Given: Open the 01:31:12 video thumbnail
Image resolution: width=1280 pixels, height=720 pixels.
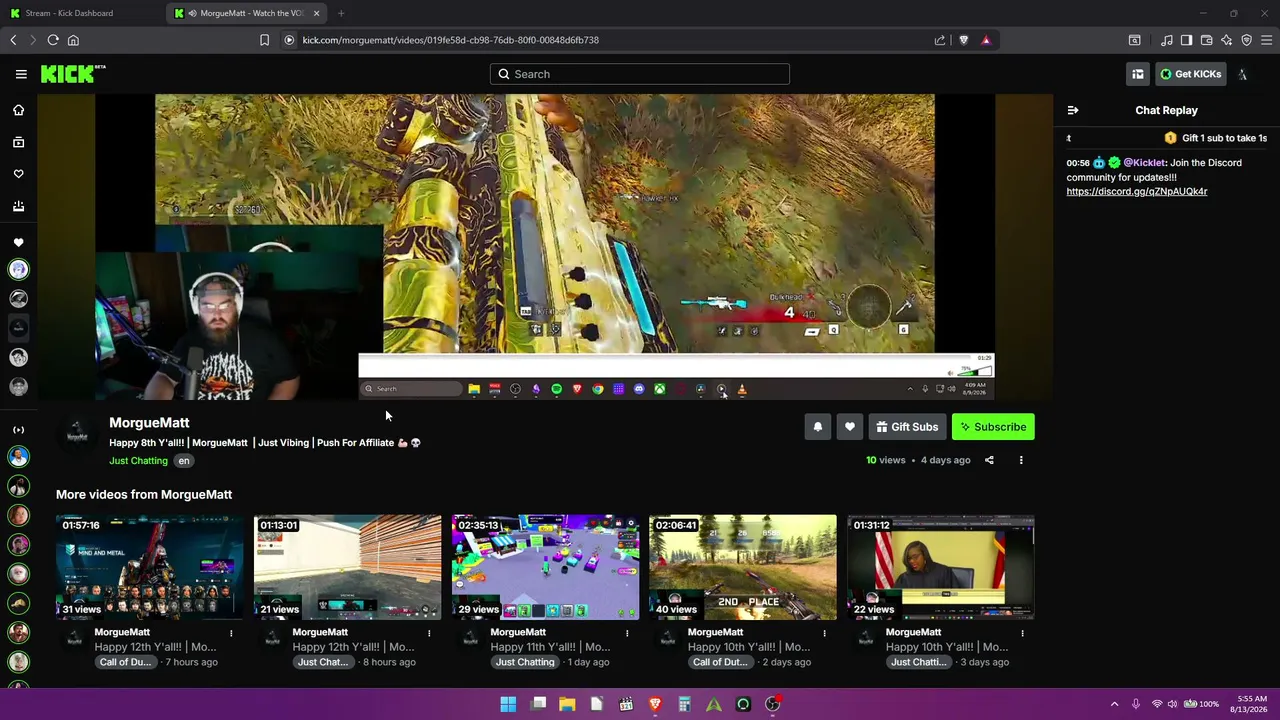Looking at the screenshot, I should (x=941, y=567).
